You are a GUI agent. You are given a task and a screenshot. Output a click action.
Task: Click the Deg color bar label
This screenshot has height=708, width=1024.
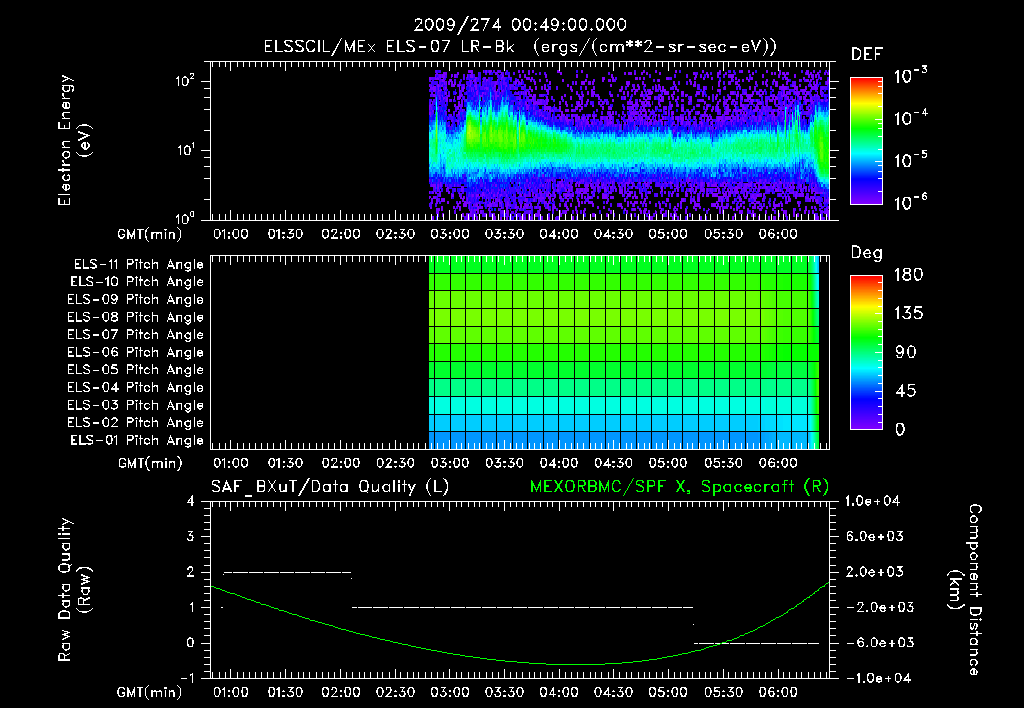pyautogui.click(x=866, y=253)
